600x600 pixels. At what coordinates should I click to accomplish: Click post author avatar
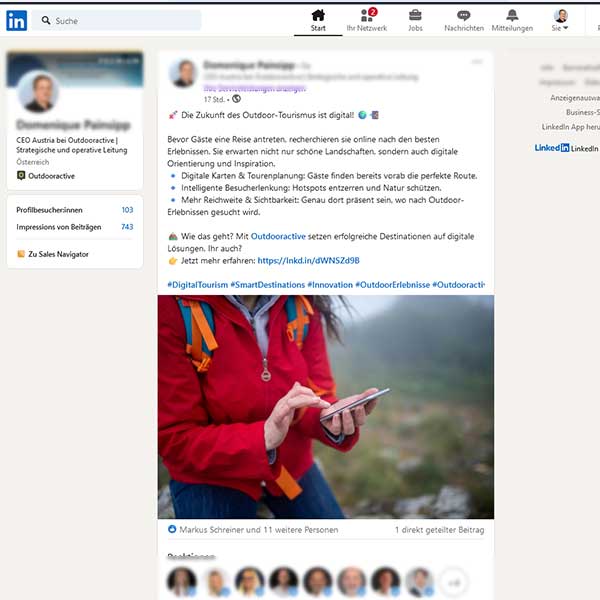click(x=183, y=73)
